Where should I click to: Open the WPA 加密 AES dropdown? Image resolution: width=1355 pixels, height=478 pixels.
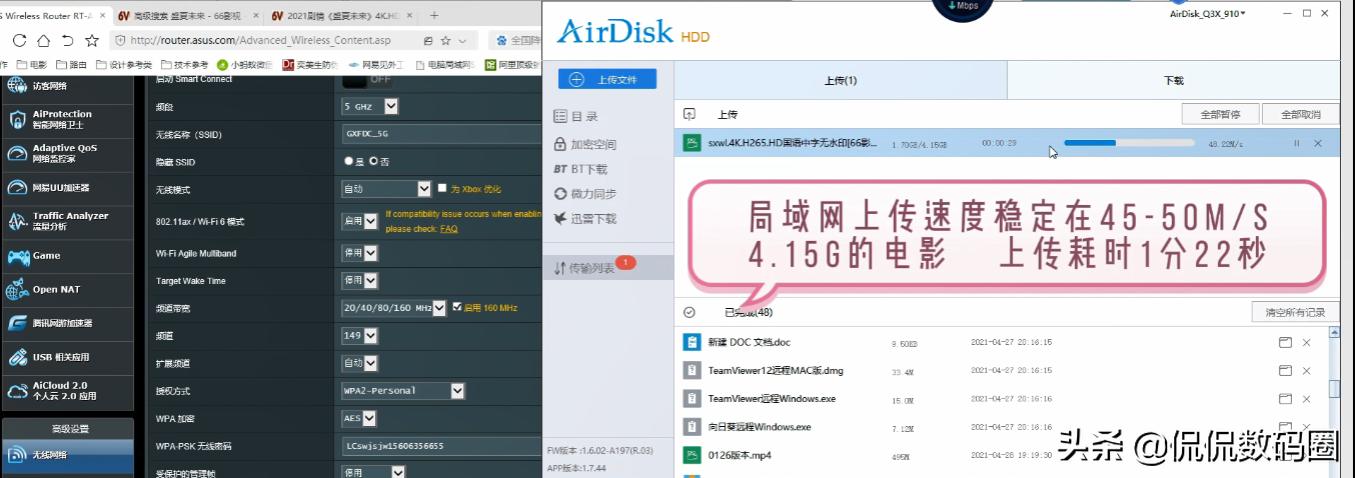pyautogui.click(x=360, y=418)
